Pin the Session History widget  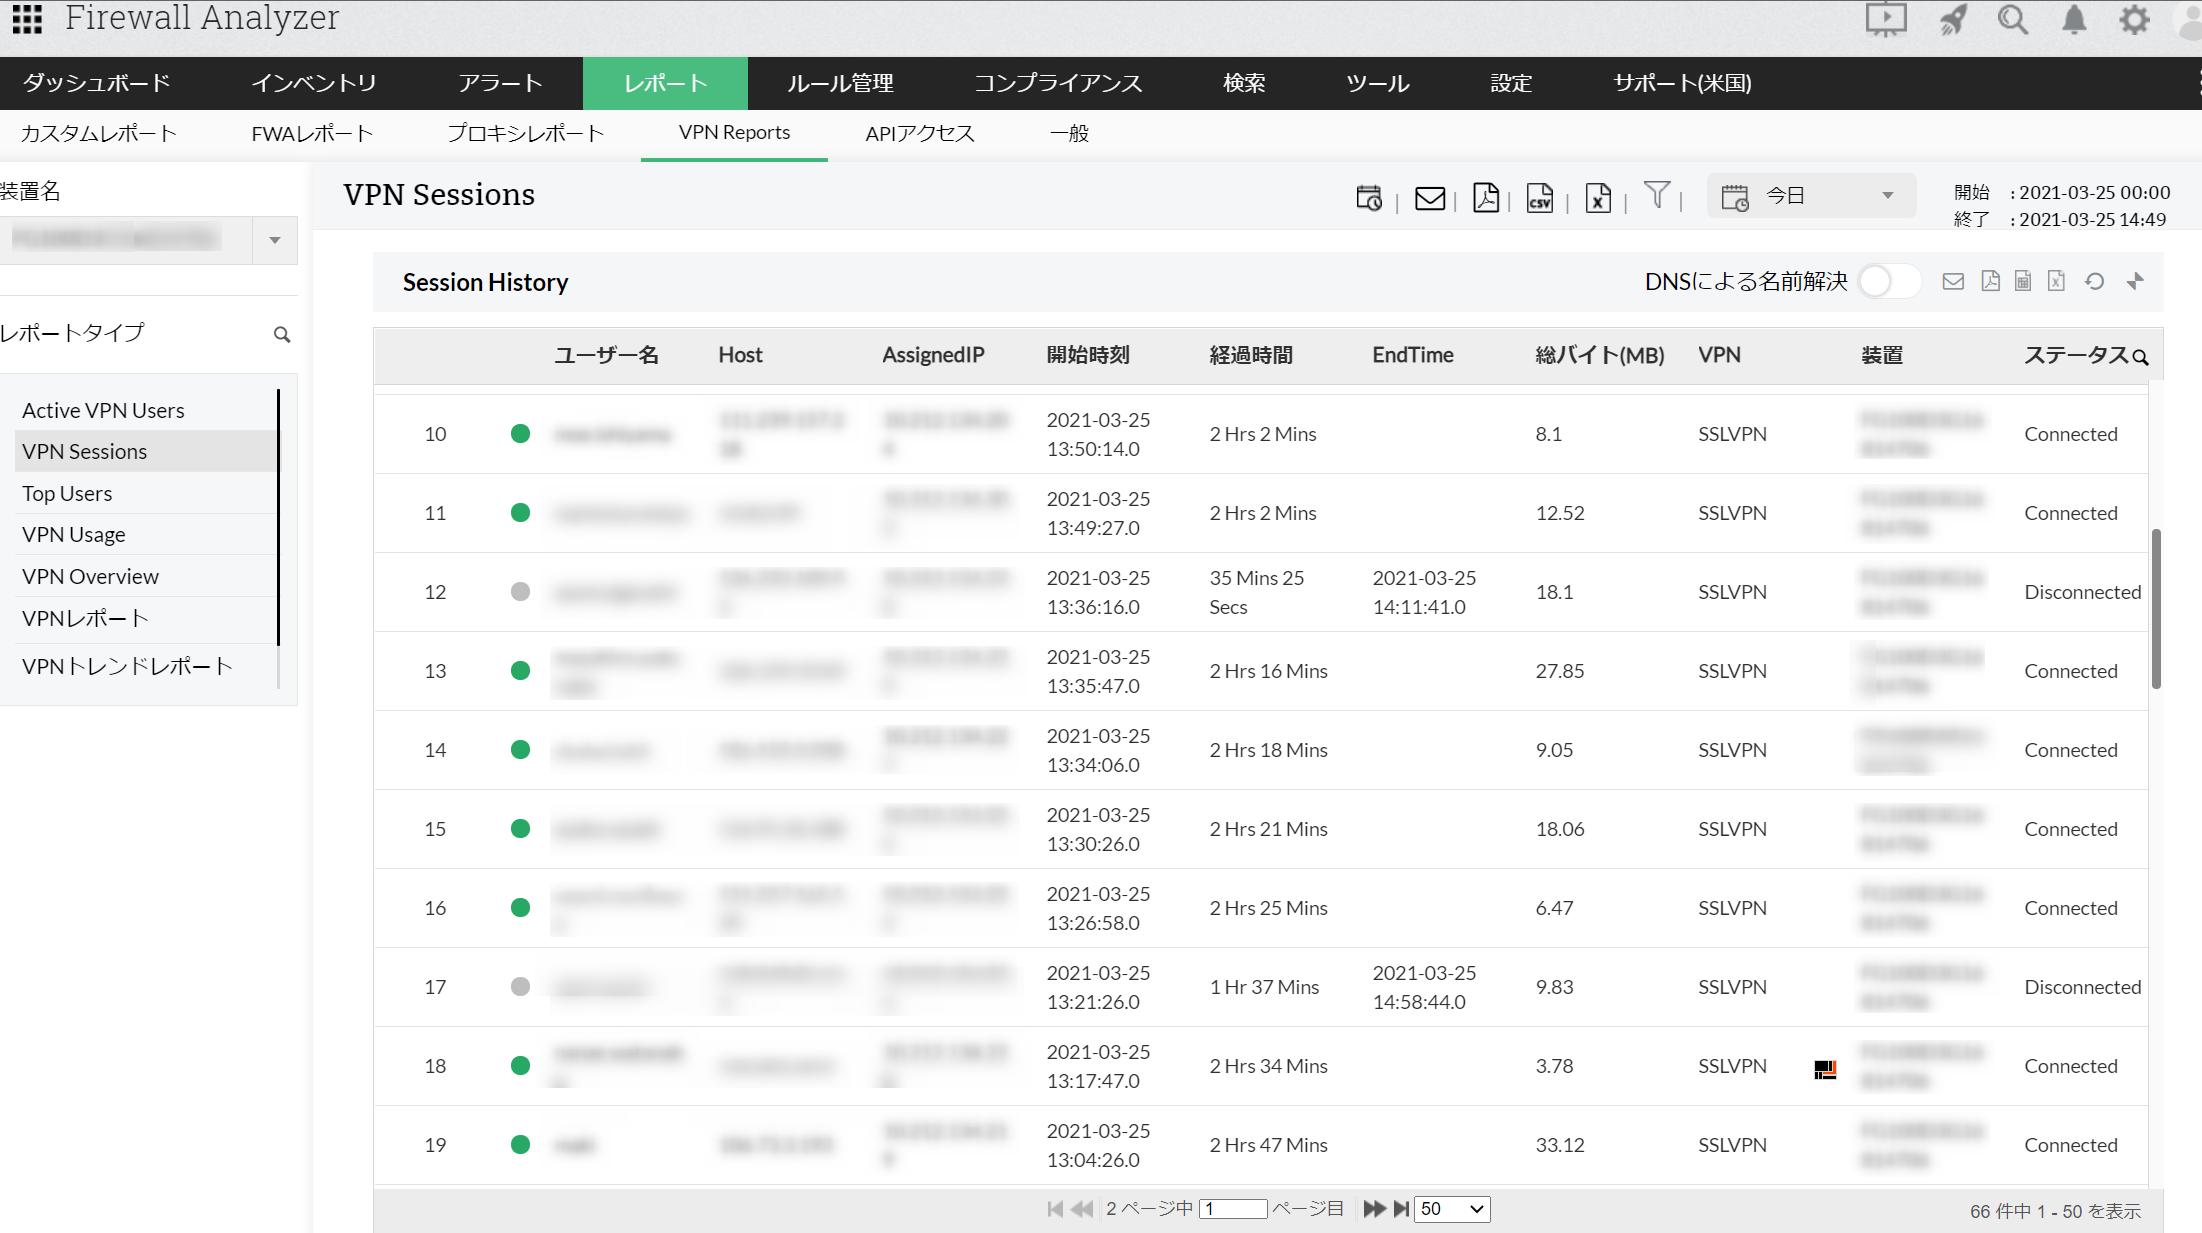click(x=2135, y=282)
